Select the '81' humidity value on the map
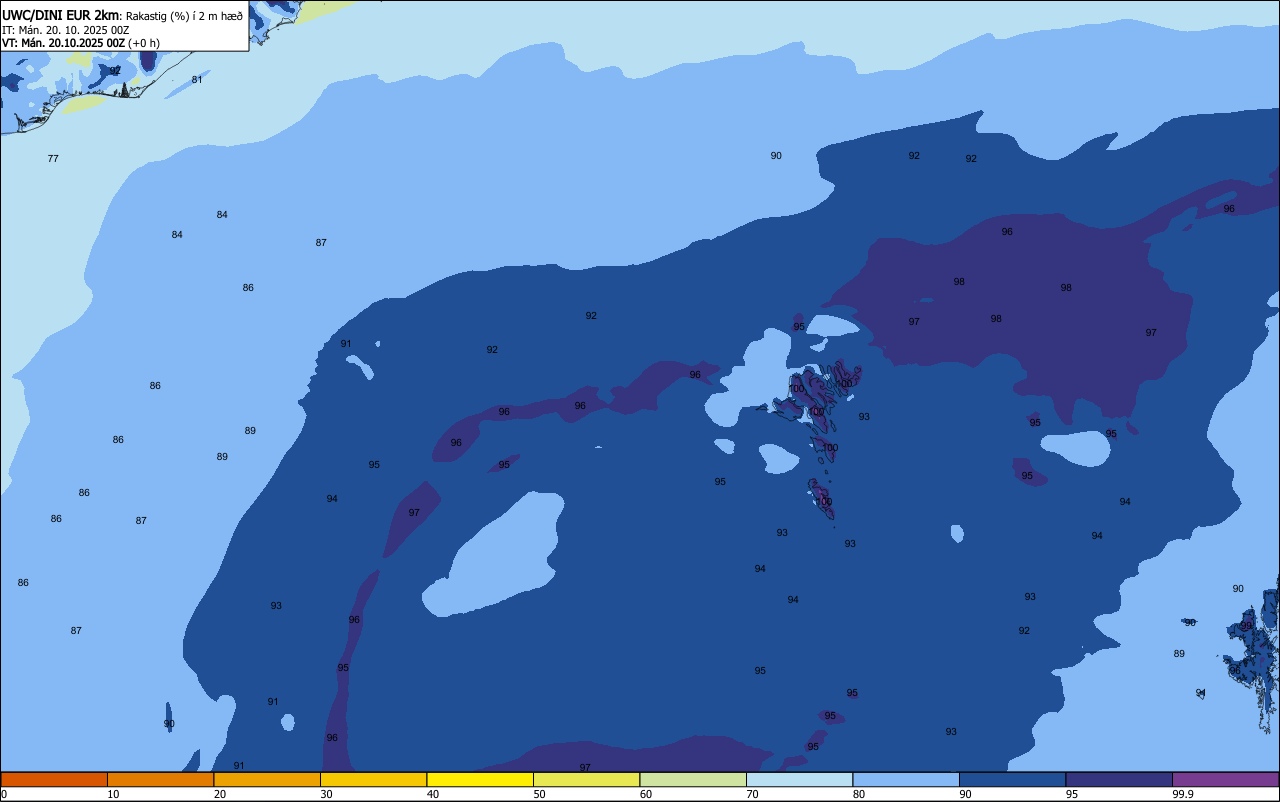Viewport: 1280px width, 802px height. [x=197, y=80]
